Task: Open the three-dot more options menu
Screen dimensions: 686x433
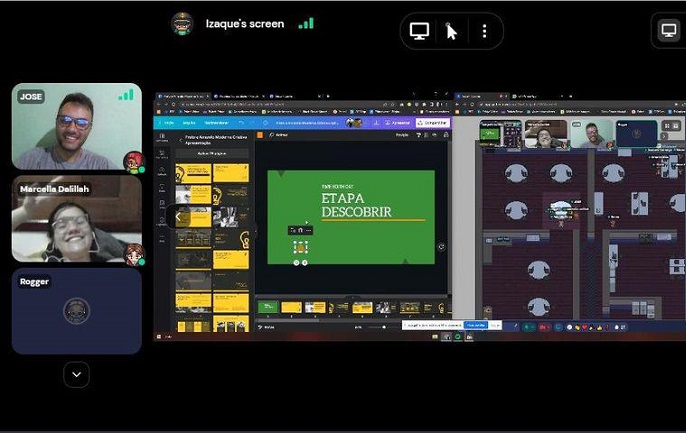Action: pos(484,31)
